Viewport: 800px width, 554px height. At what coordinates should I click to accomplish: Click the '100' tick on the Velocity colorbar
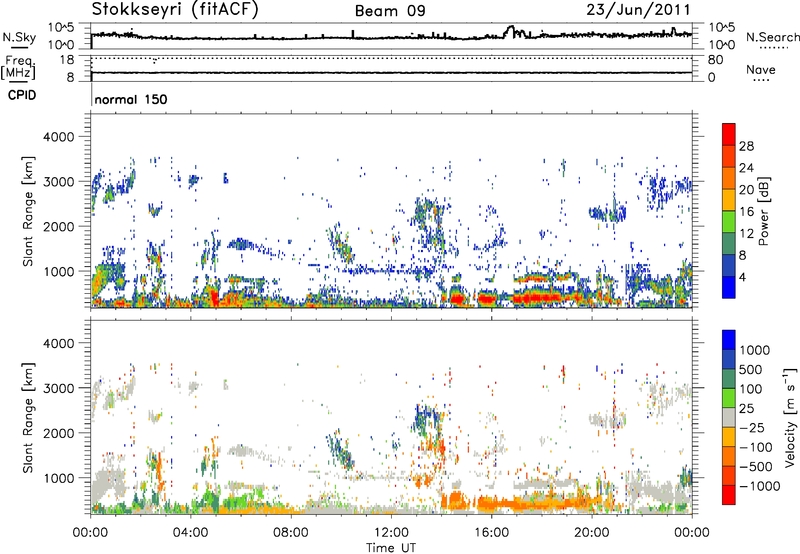click(751, 389)
